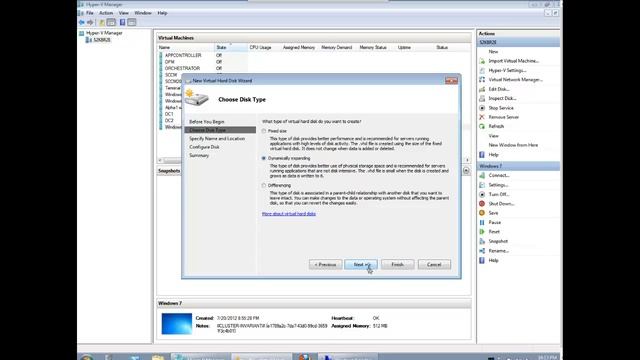Open the New action in Actions pane
The image size is (640, 360).
point(493,52)
